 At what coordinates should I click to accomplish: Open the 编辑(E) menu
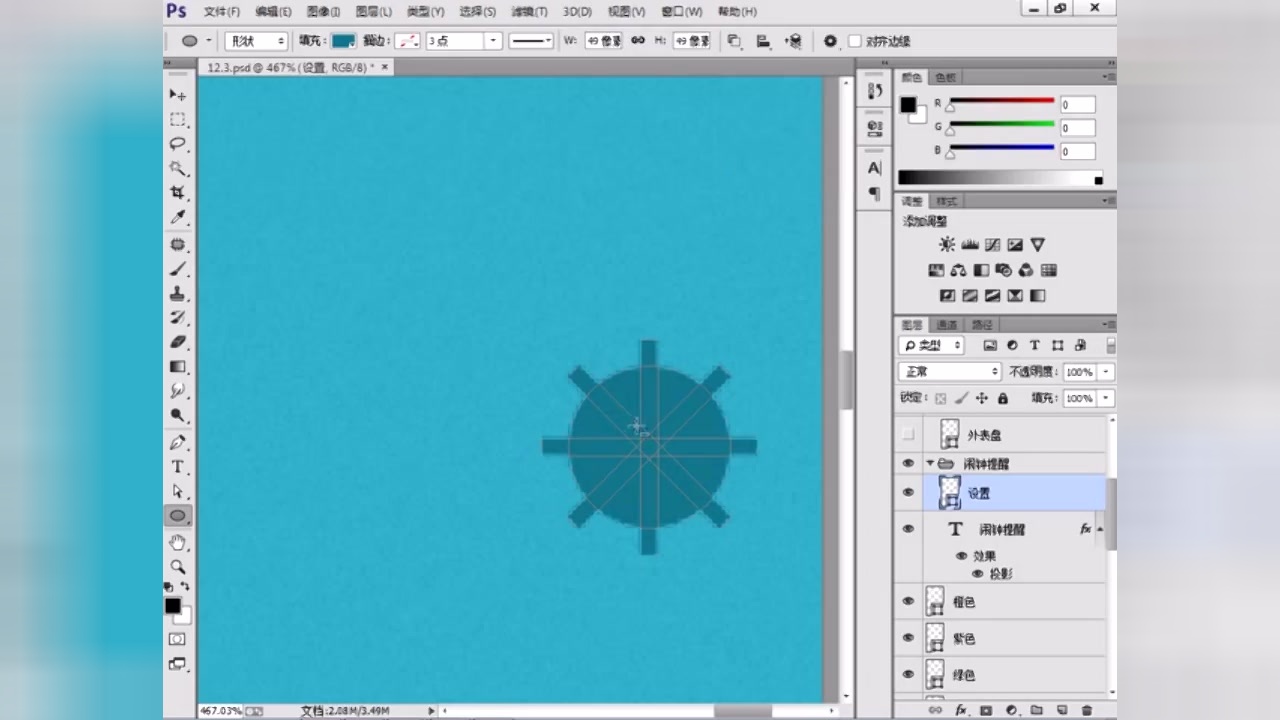pyautogui.click(x=273, y=11)
